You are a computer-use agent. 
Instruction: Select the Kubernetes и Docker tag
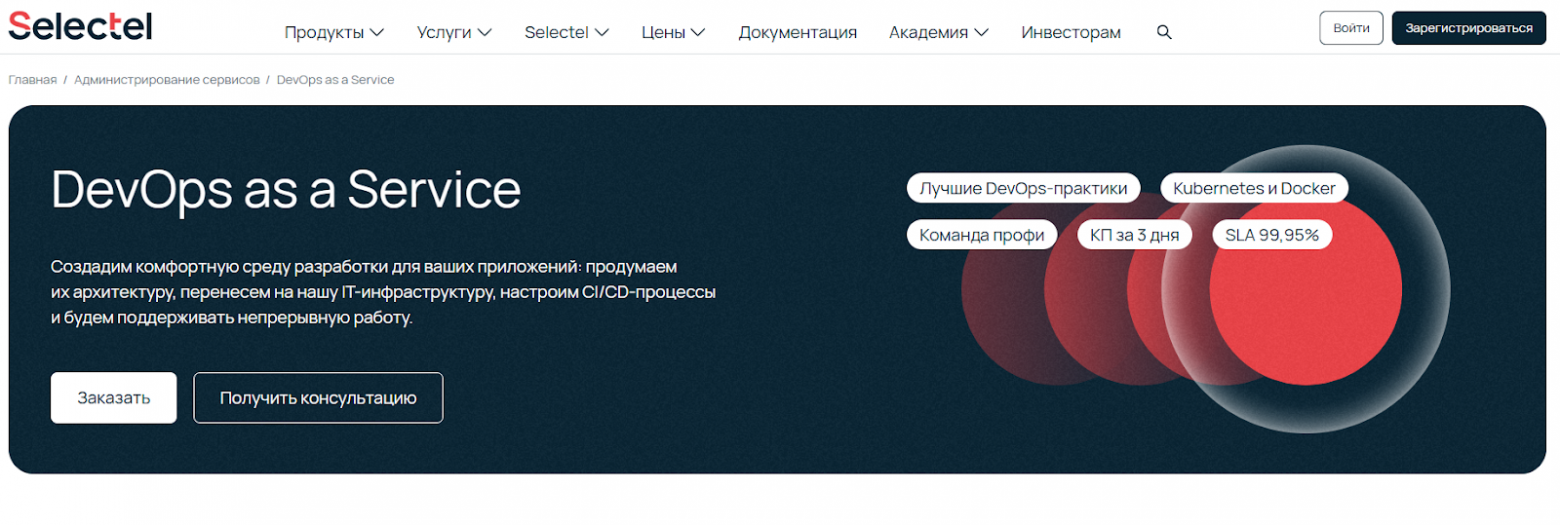click(x=1254, y=188)
